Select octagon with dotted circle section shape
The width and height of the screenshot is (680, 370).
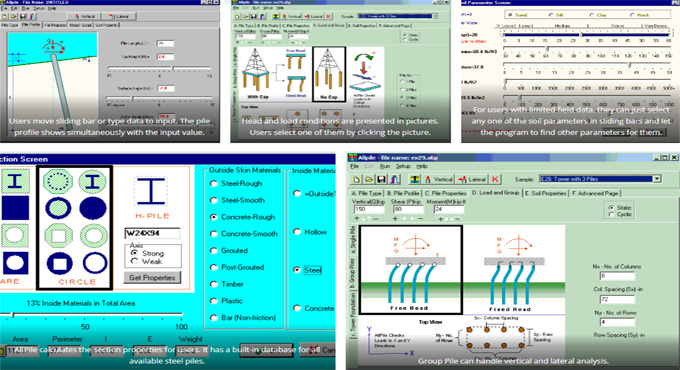pyautogui.click(x=58, y=181)
